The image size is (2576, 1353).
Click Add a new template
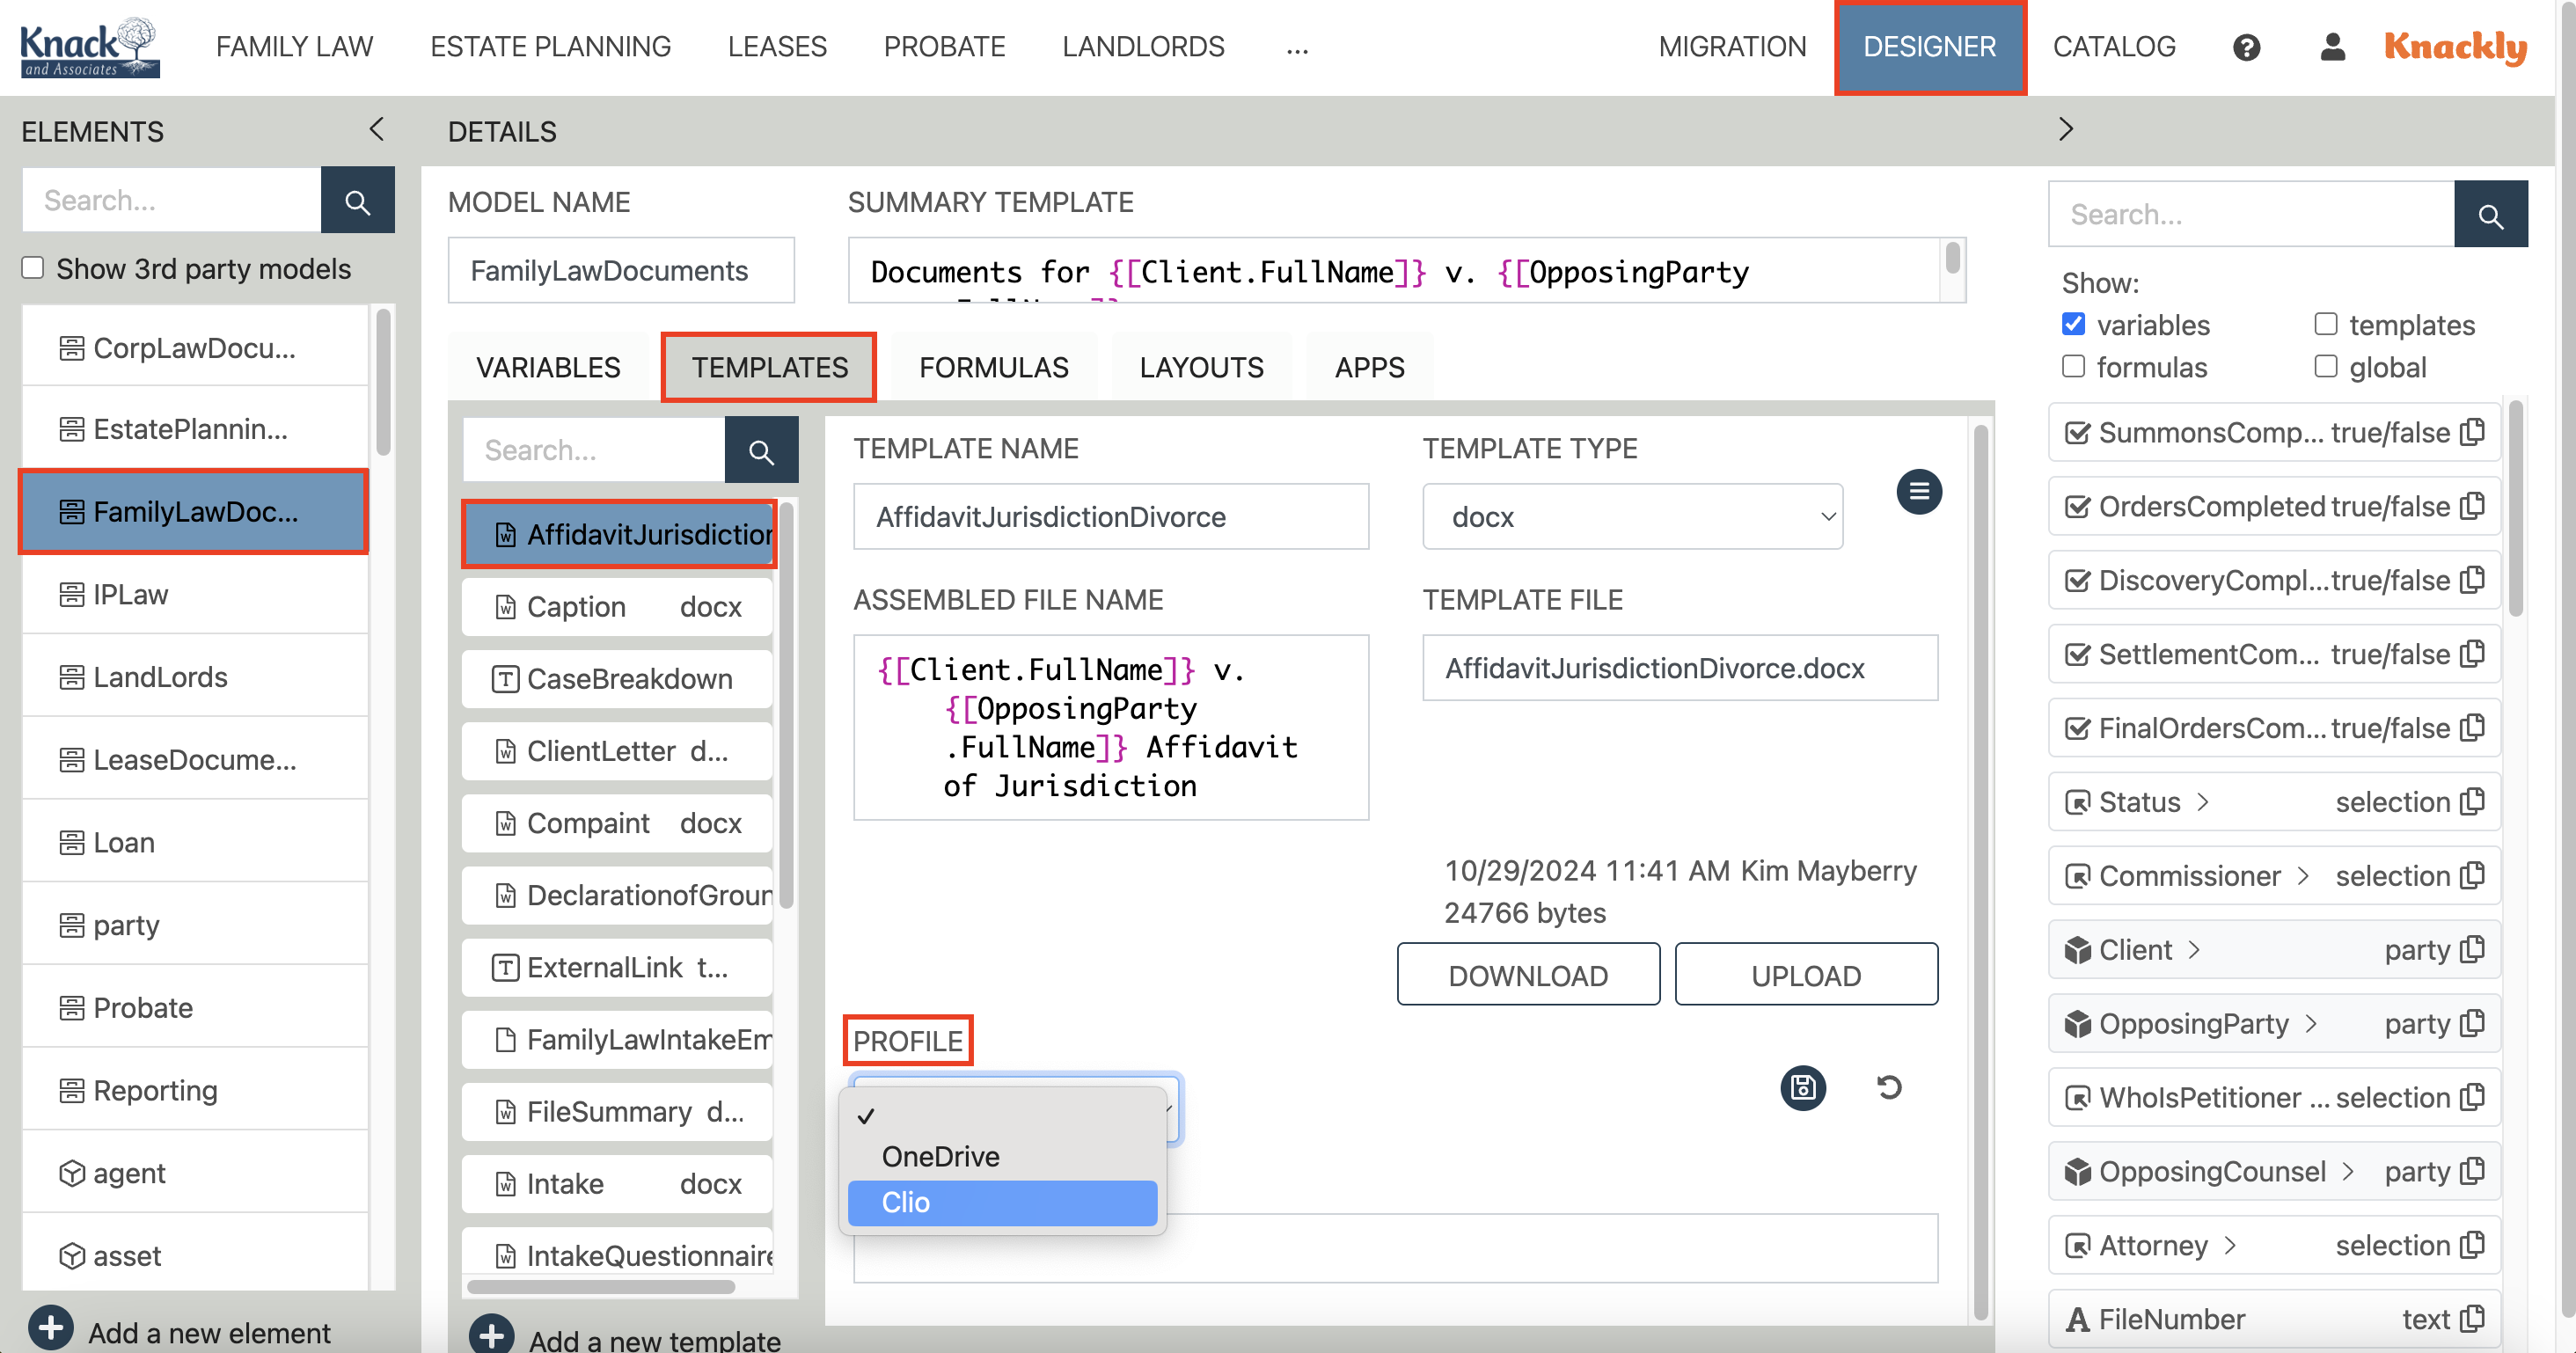[x=654, y=1340]
